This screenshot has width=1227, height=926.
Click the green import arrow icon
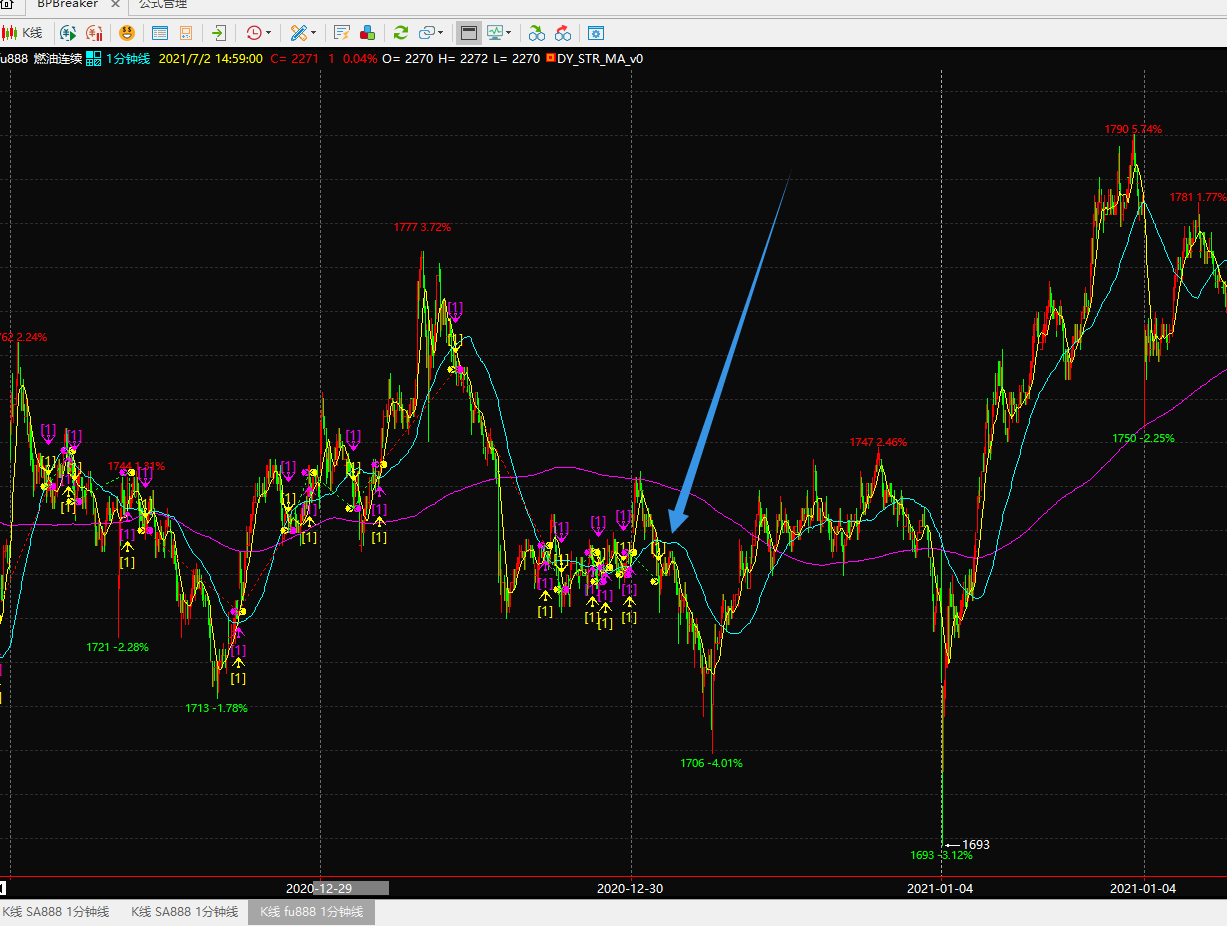pyautogui.click(x=219, y=33)
